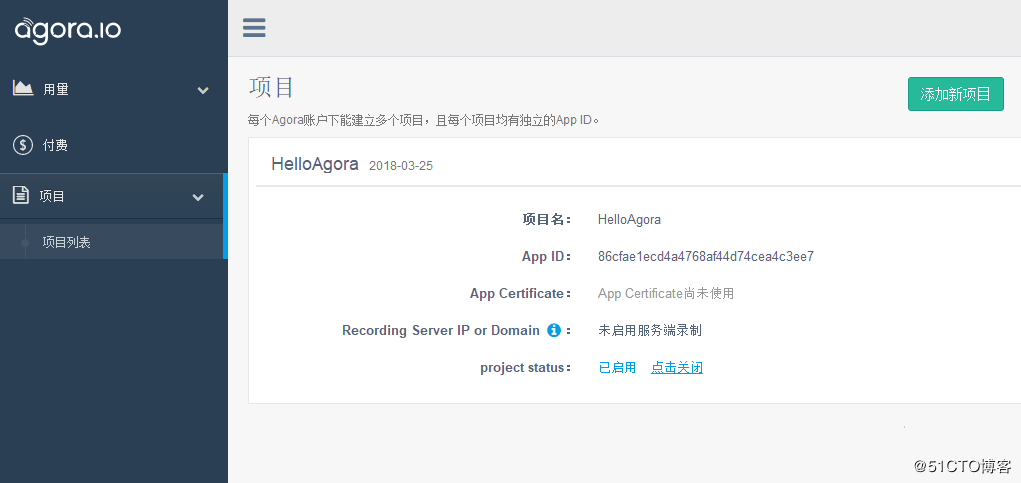Open the hamburger menu icon
Image resolution: width=1021 pixels, height=483 pixels.
254,28
